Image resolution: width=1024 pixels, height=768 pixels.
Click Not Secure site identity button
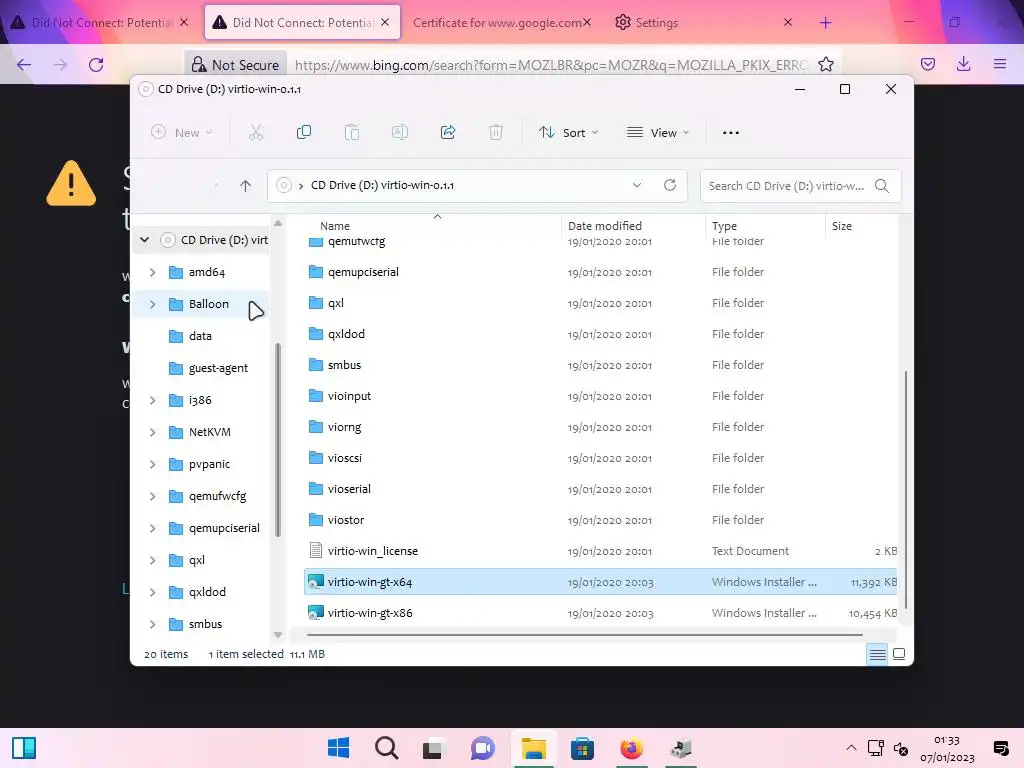[235, 65]
